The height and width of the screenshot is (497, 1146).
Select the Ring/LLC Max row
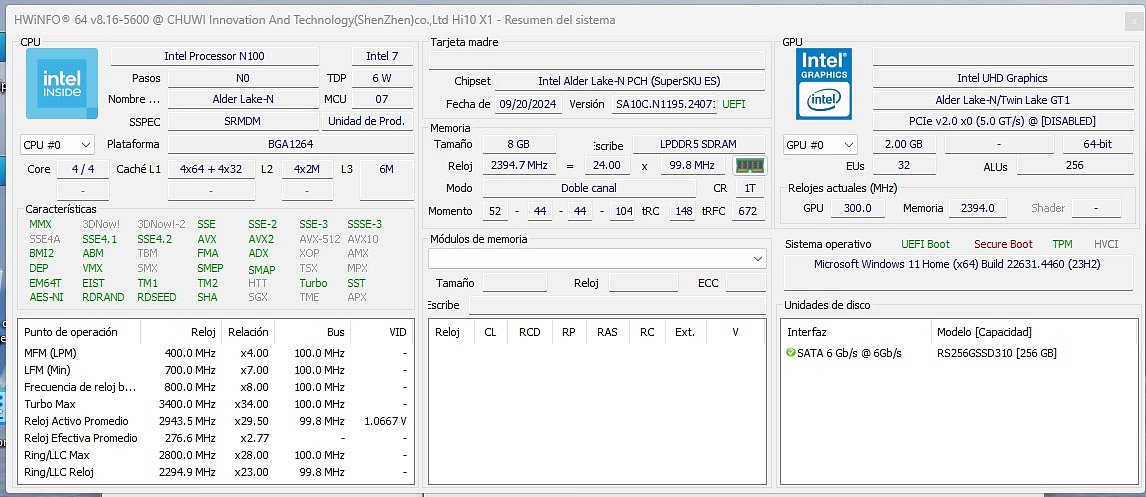click(x=216, y=455)
